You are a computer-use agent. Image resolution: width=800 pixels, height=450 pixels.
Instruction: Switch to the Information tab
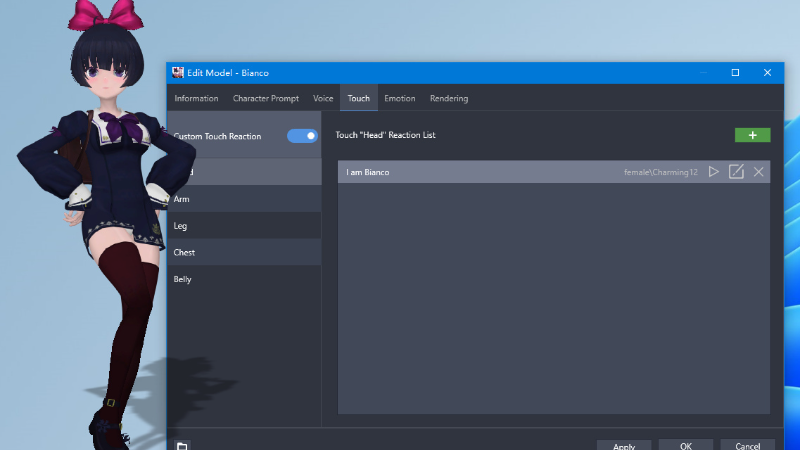point(196,99)
